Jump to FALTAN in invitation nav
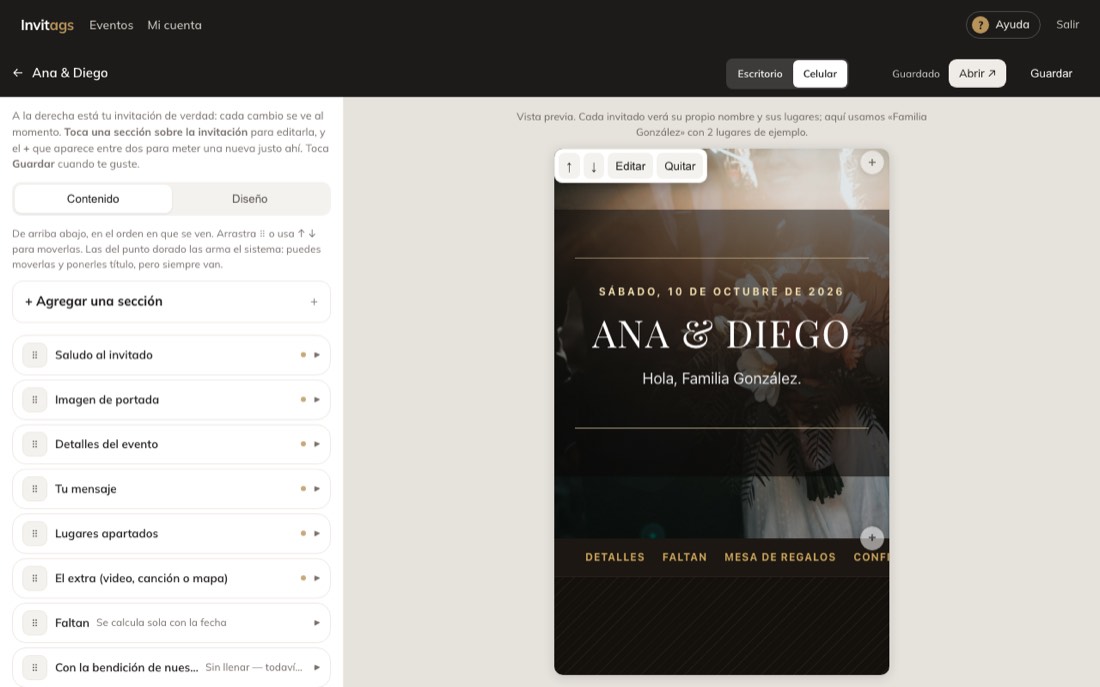The width and height of the screenshot is (1100, 687). [684, 557]
